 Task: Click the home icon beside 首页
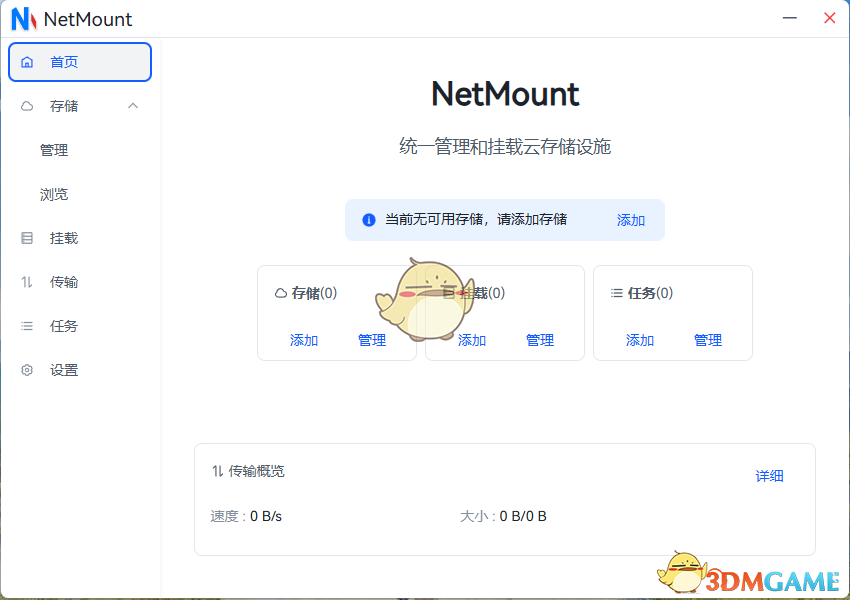(x=27, y=61)
